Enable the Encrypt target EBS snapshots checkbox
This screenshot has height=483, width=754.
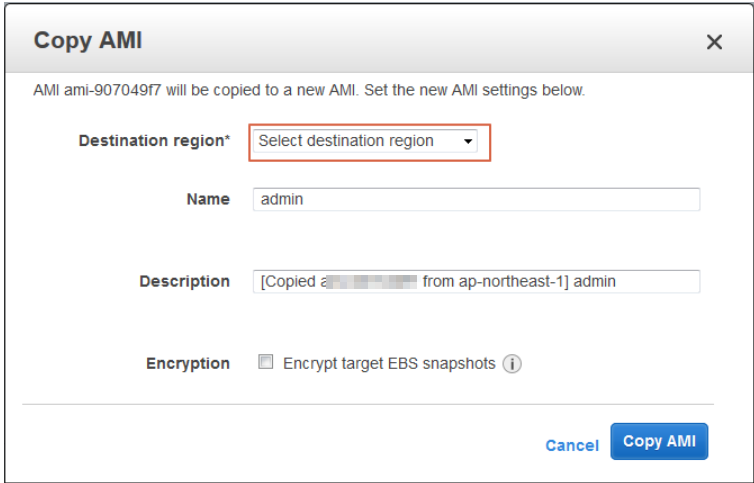click(265, 362)
